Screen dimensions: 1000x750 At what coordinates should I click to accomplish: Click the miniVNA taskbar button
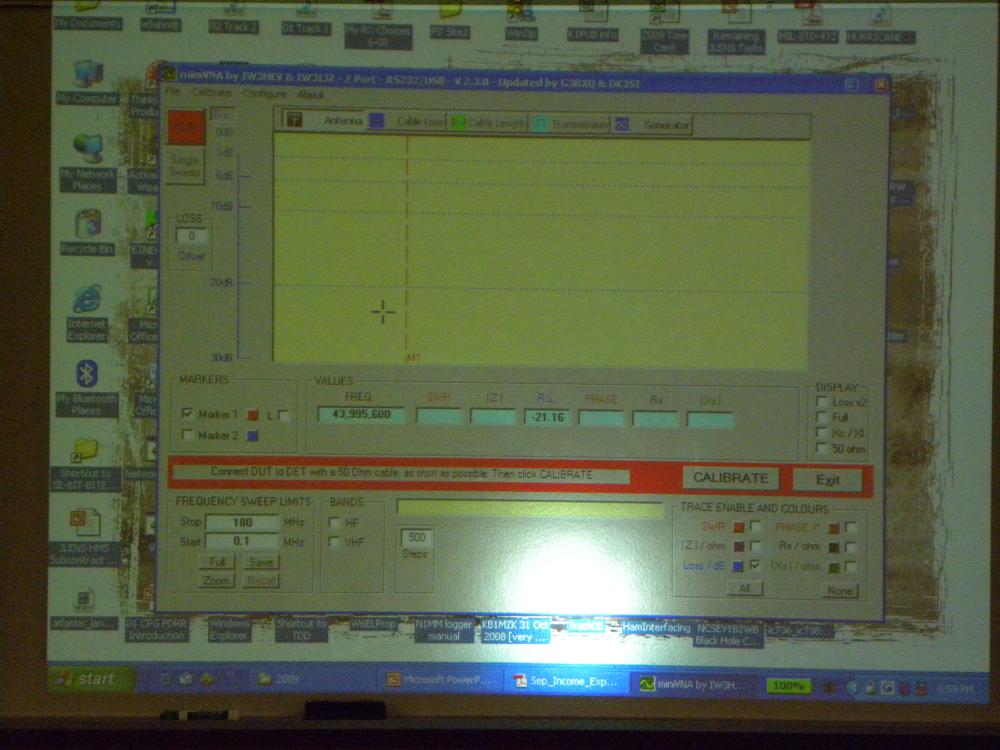[693, 684]
